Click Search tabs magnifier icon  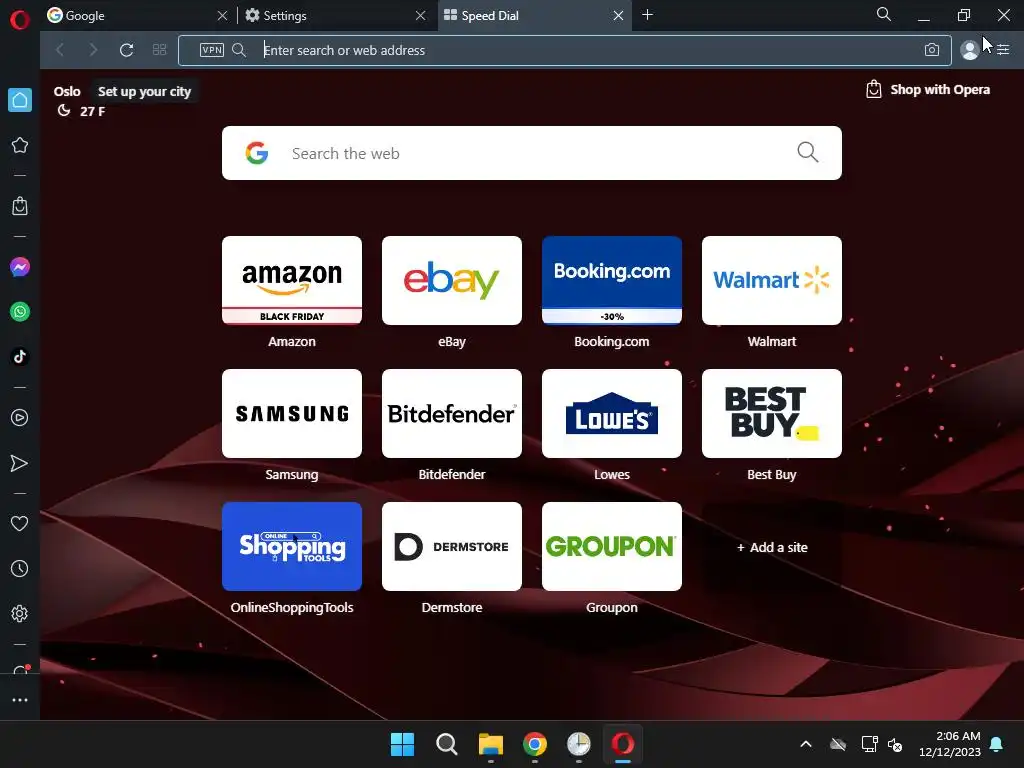click(x=884, y=14)
